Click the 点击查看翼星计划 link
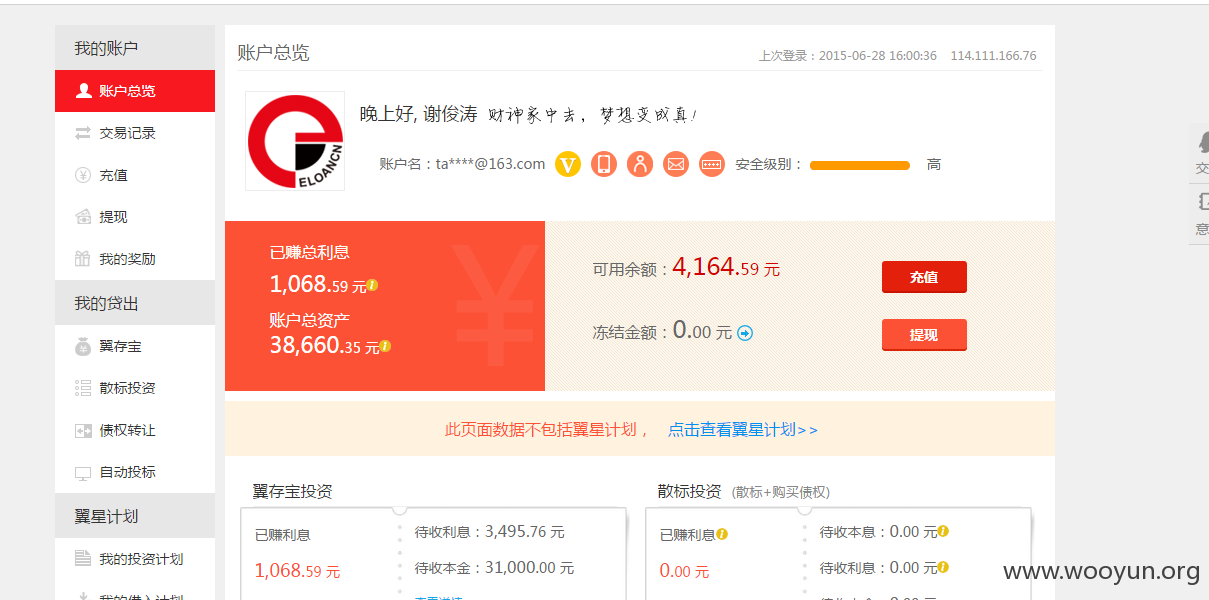1209x600 pixels. click(x=743, y=429)
